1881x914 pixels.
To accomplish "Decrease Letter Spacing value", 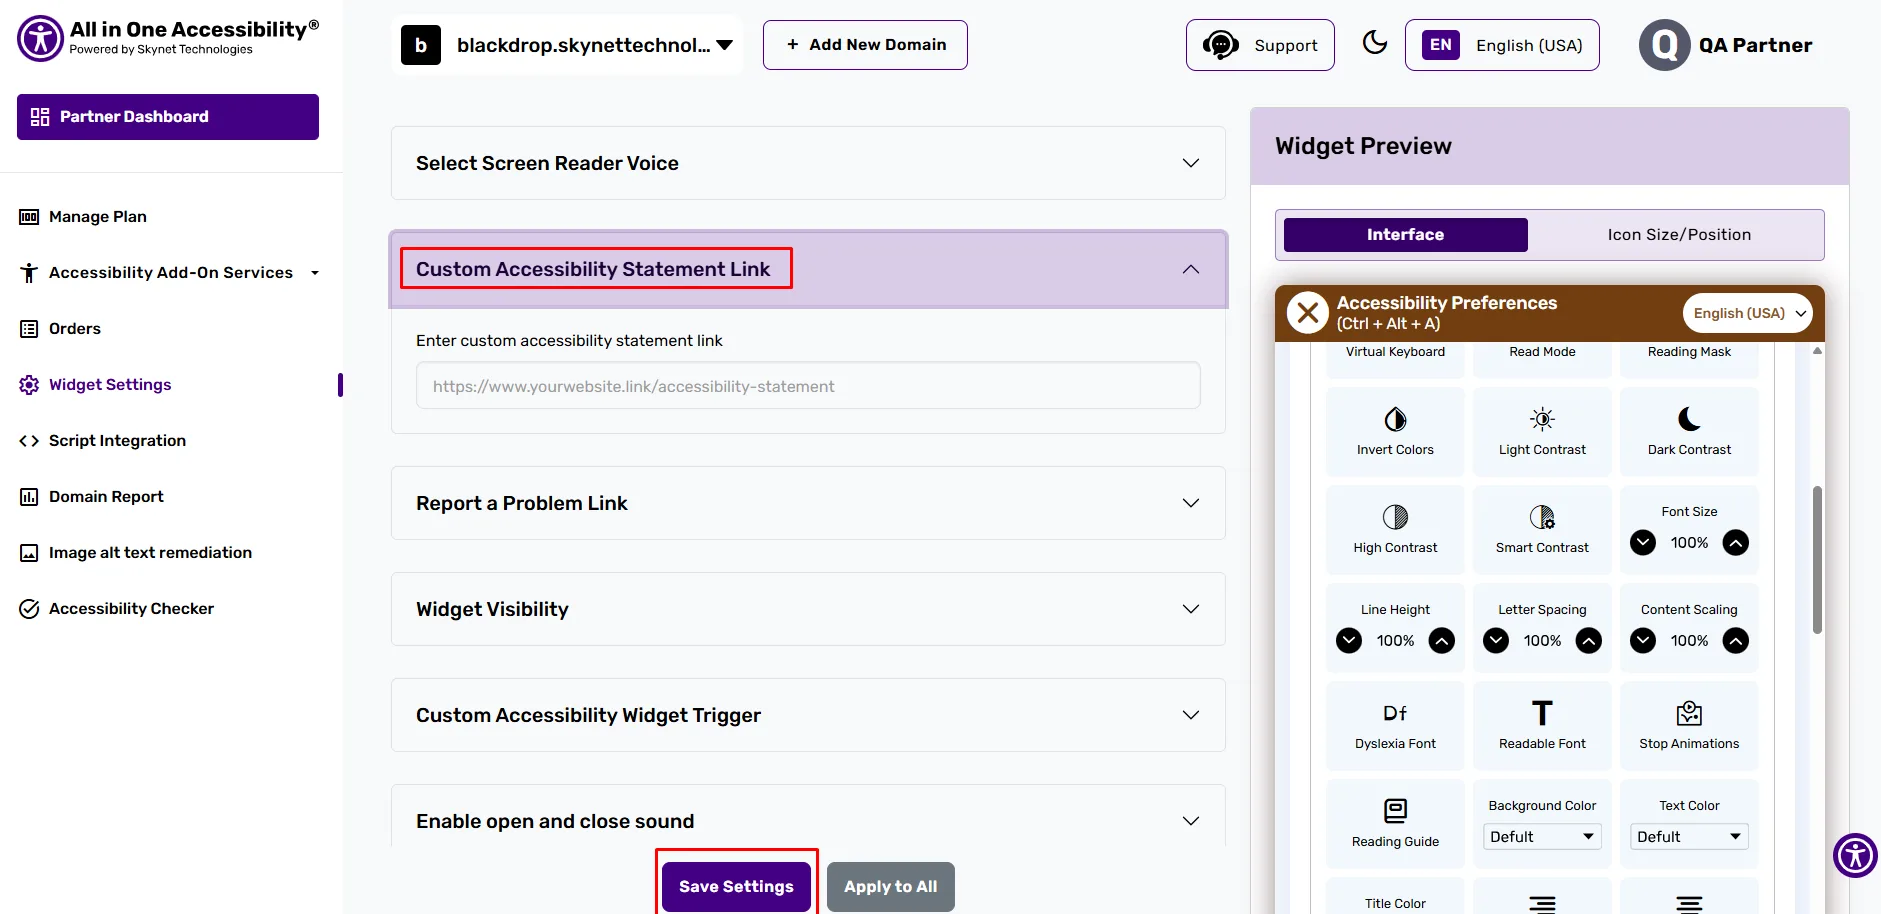I will (x=1496, y=640).
